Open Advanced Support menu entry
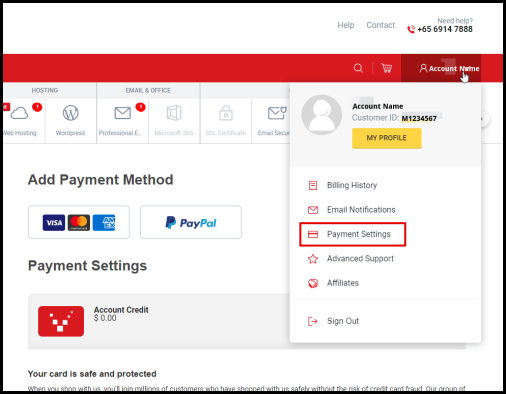The width and height of the screenshot is (506, 394). pos(360,259)
